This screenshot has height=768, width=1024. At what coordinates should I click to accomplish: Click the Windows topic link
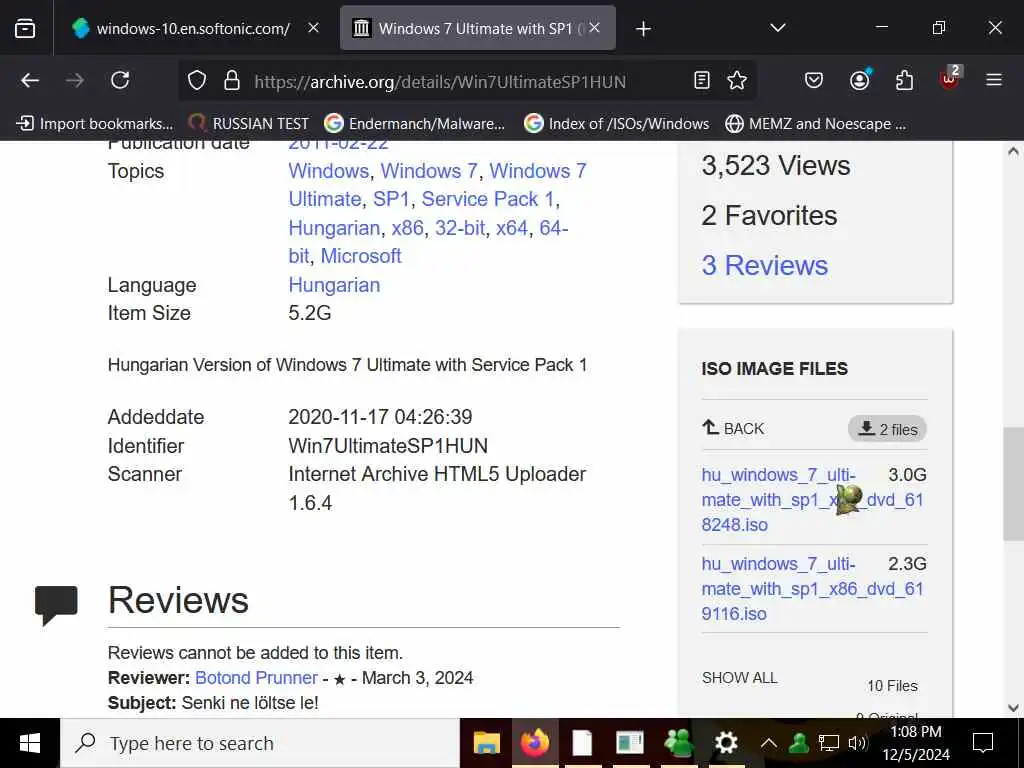click(x=328, y=171)
